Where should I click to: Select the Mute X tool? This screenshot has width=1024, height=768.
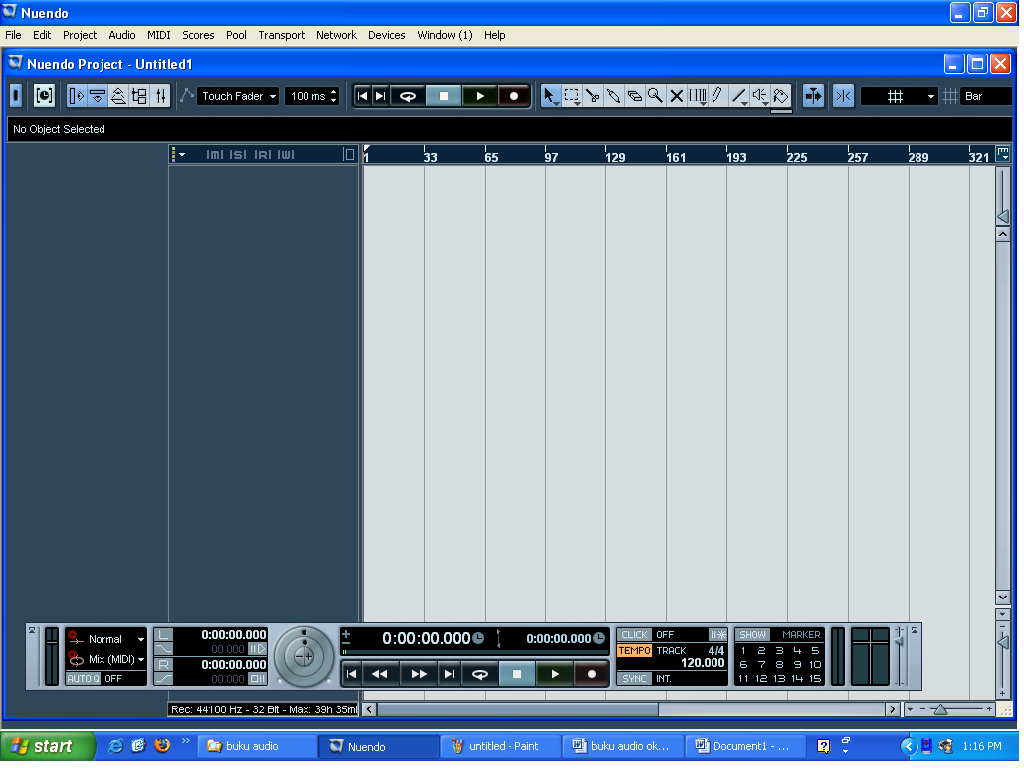point(676,96)
